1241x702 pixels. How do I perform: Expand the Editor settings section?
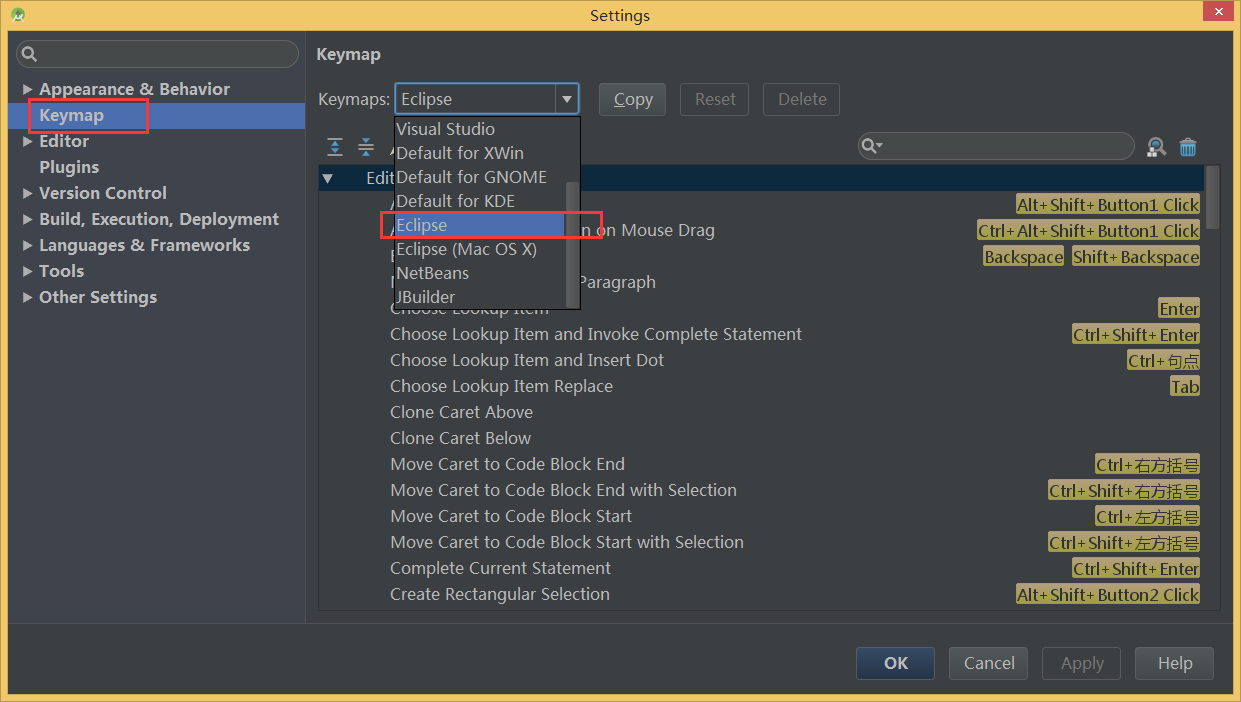tap(28, 142)
